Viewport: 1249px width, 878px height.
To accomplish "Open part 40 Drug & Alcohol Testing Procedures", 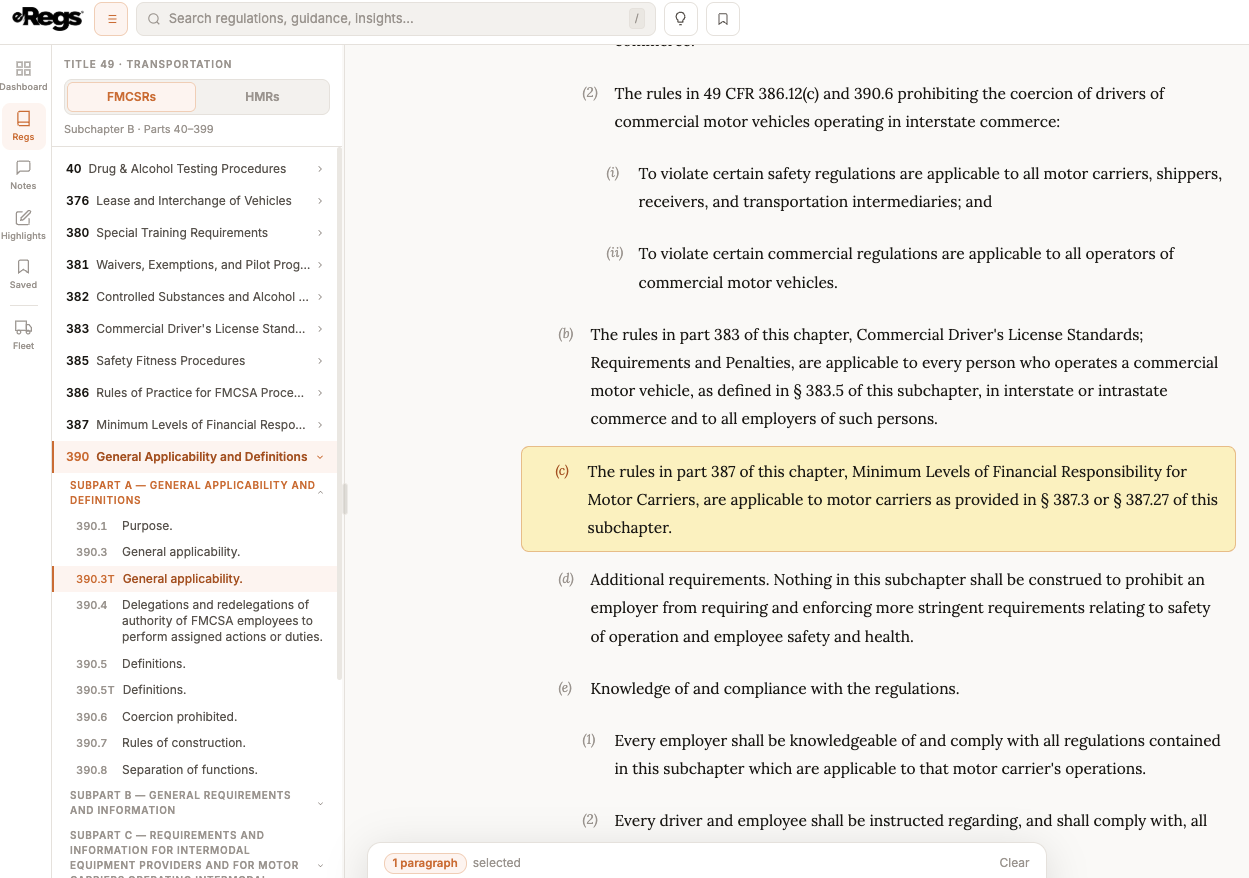I will [194, 169].
